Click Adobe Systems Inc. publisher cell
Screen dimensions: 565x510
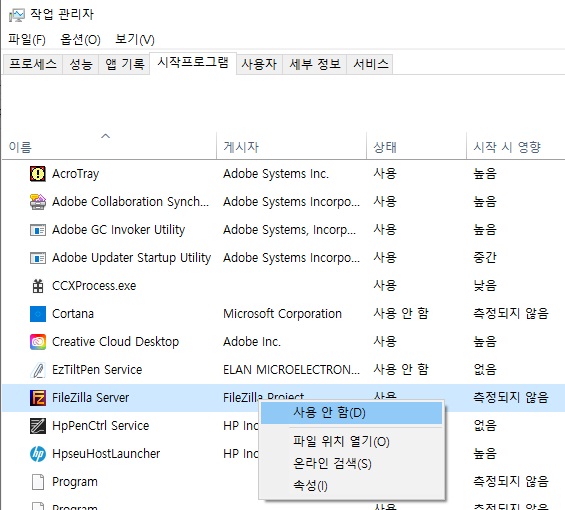coord(276,174)
